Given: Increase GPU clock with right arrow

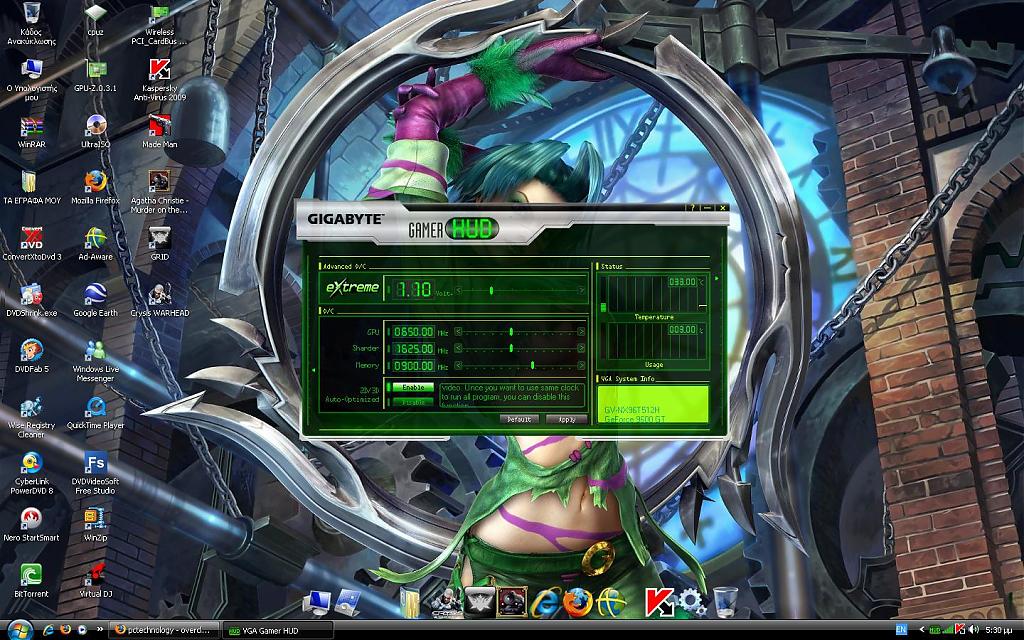Looking at the screenshot, I should pos(581,332).
